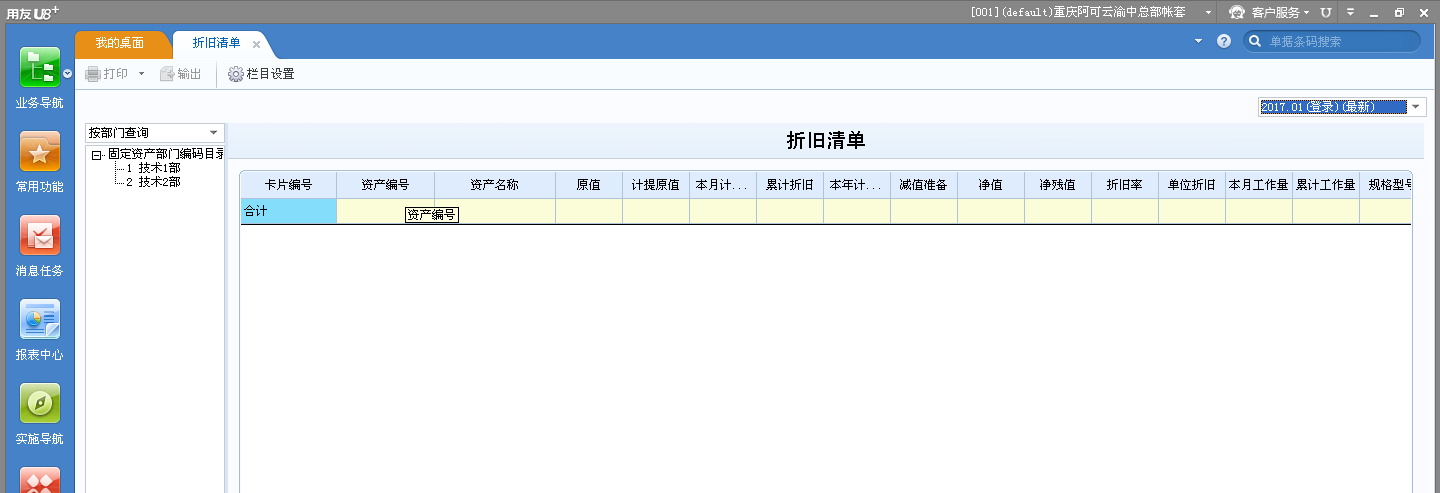1440x493 pixels.
Task: Switch to the 我的桌面 tab
Action: (120, 43)
